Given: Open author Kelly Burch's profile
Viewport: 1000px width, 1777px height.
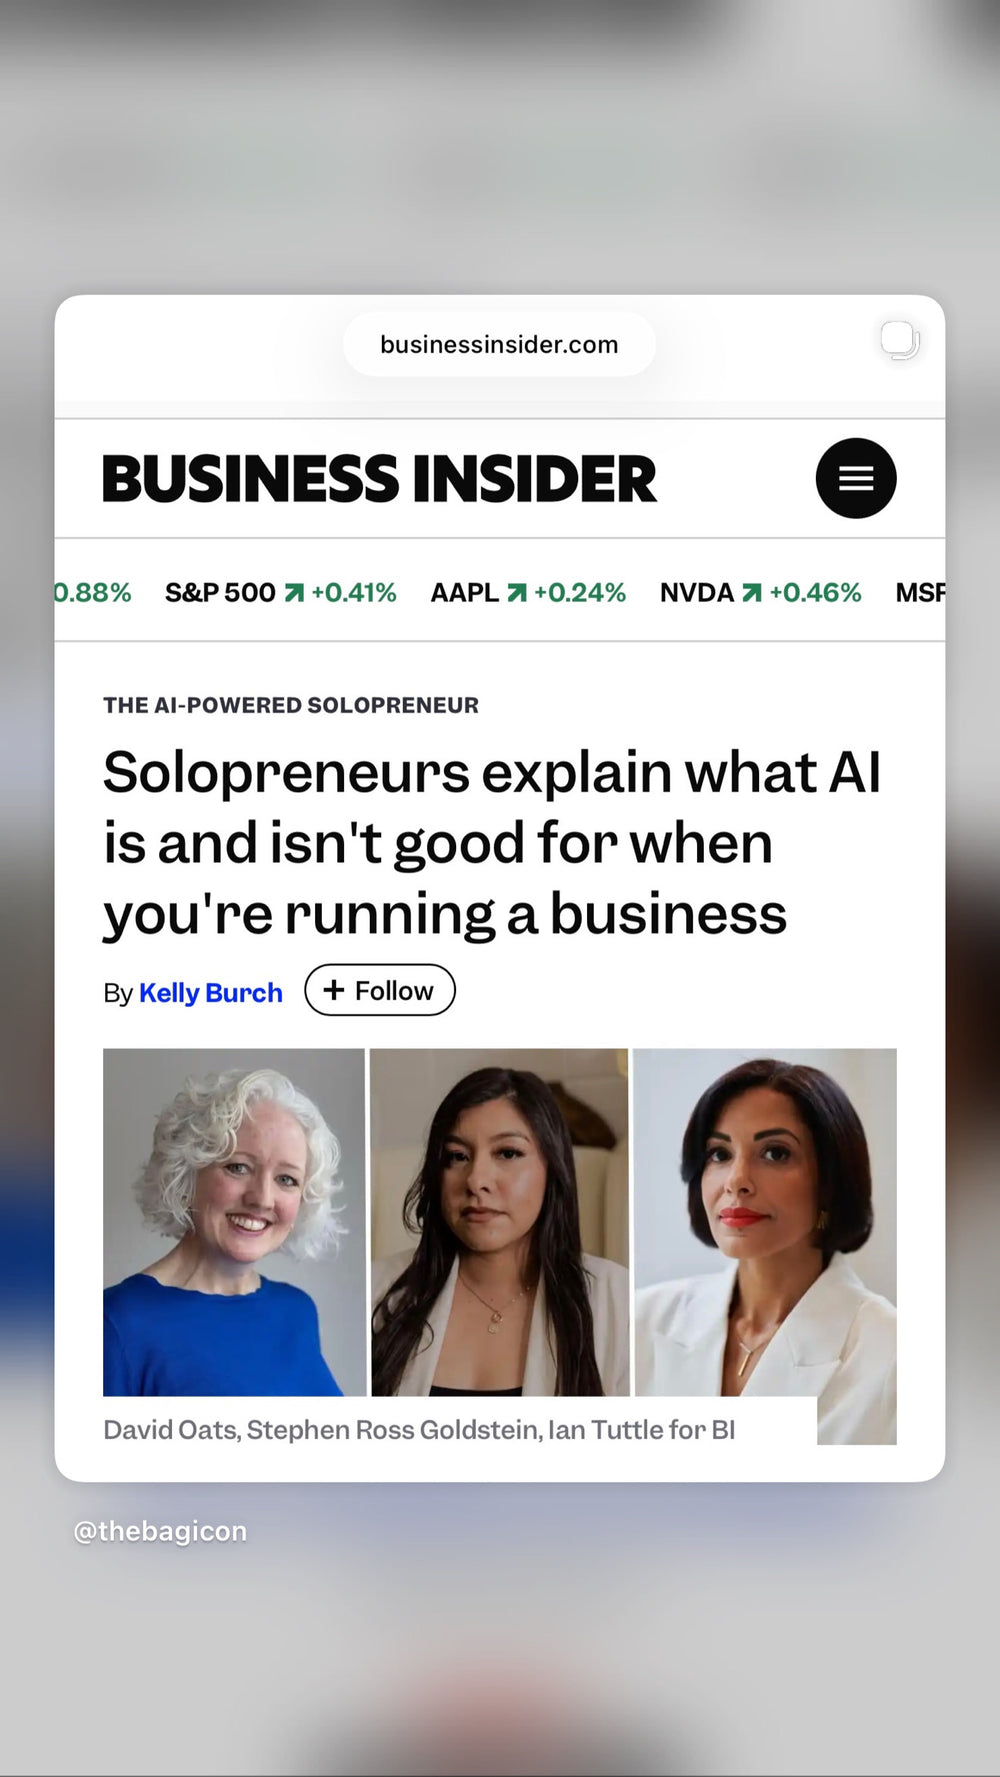Looking at the screenshot, I should pyautogui.click(x=210, y=992).
